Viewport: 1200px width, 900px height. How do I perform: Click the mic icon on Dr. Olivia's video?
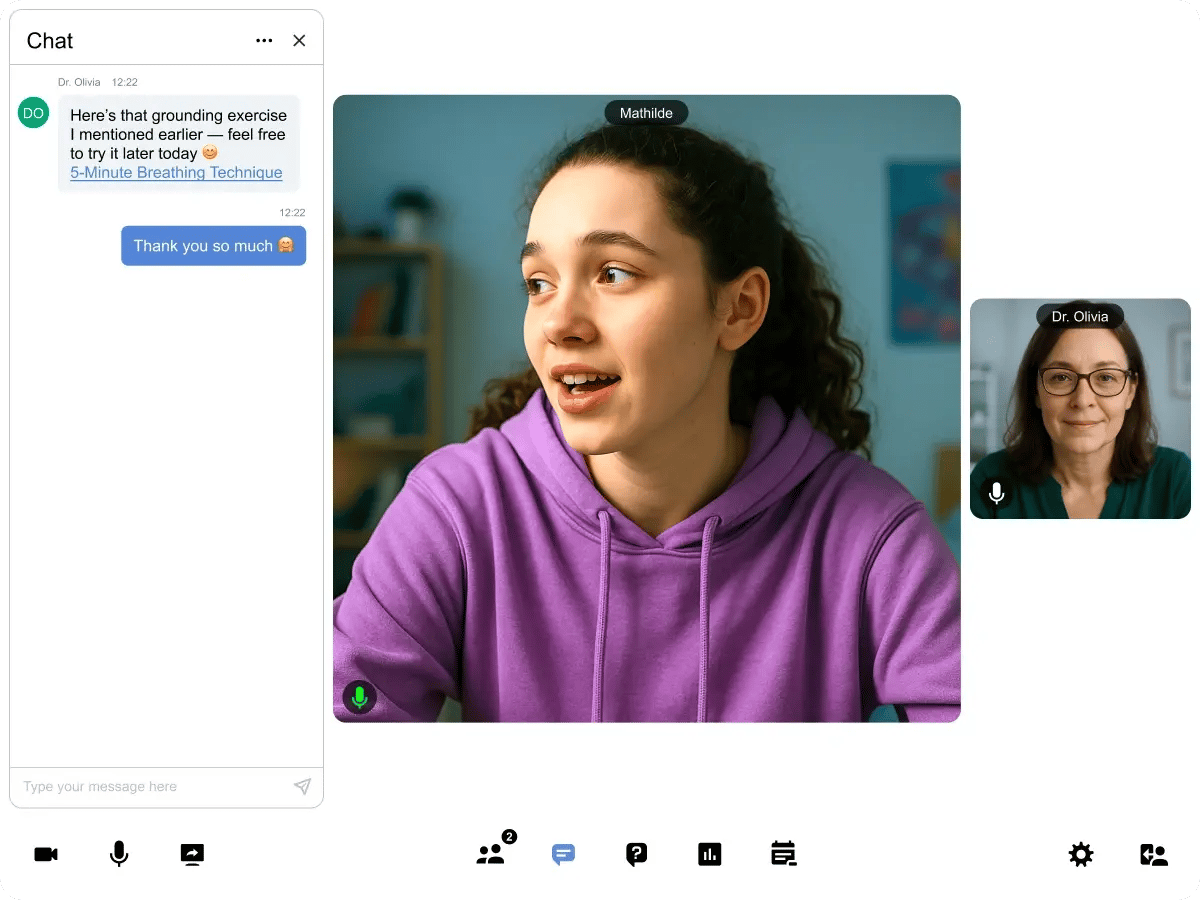[x=996, y=493]
